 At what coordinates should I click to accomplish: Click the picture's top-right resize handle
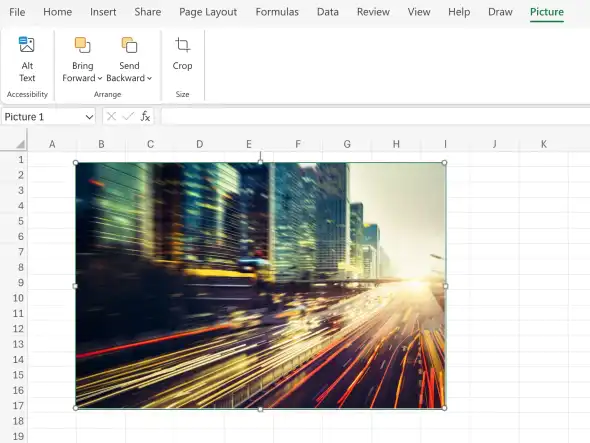[444, 163]
